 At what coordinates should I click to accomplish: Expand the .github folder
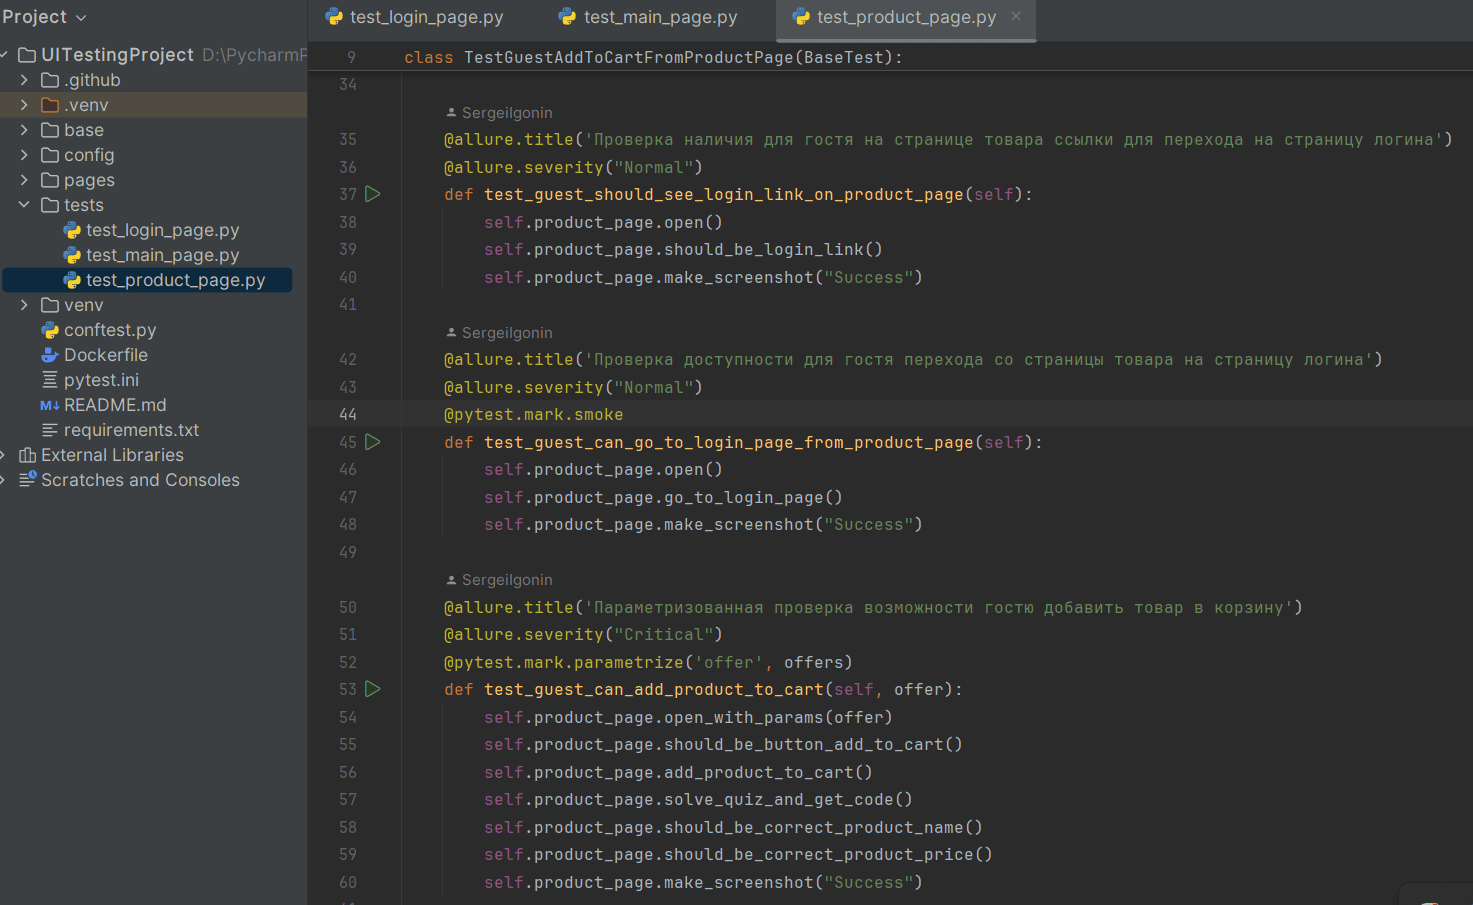pos(24,80)
